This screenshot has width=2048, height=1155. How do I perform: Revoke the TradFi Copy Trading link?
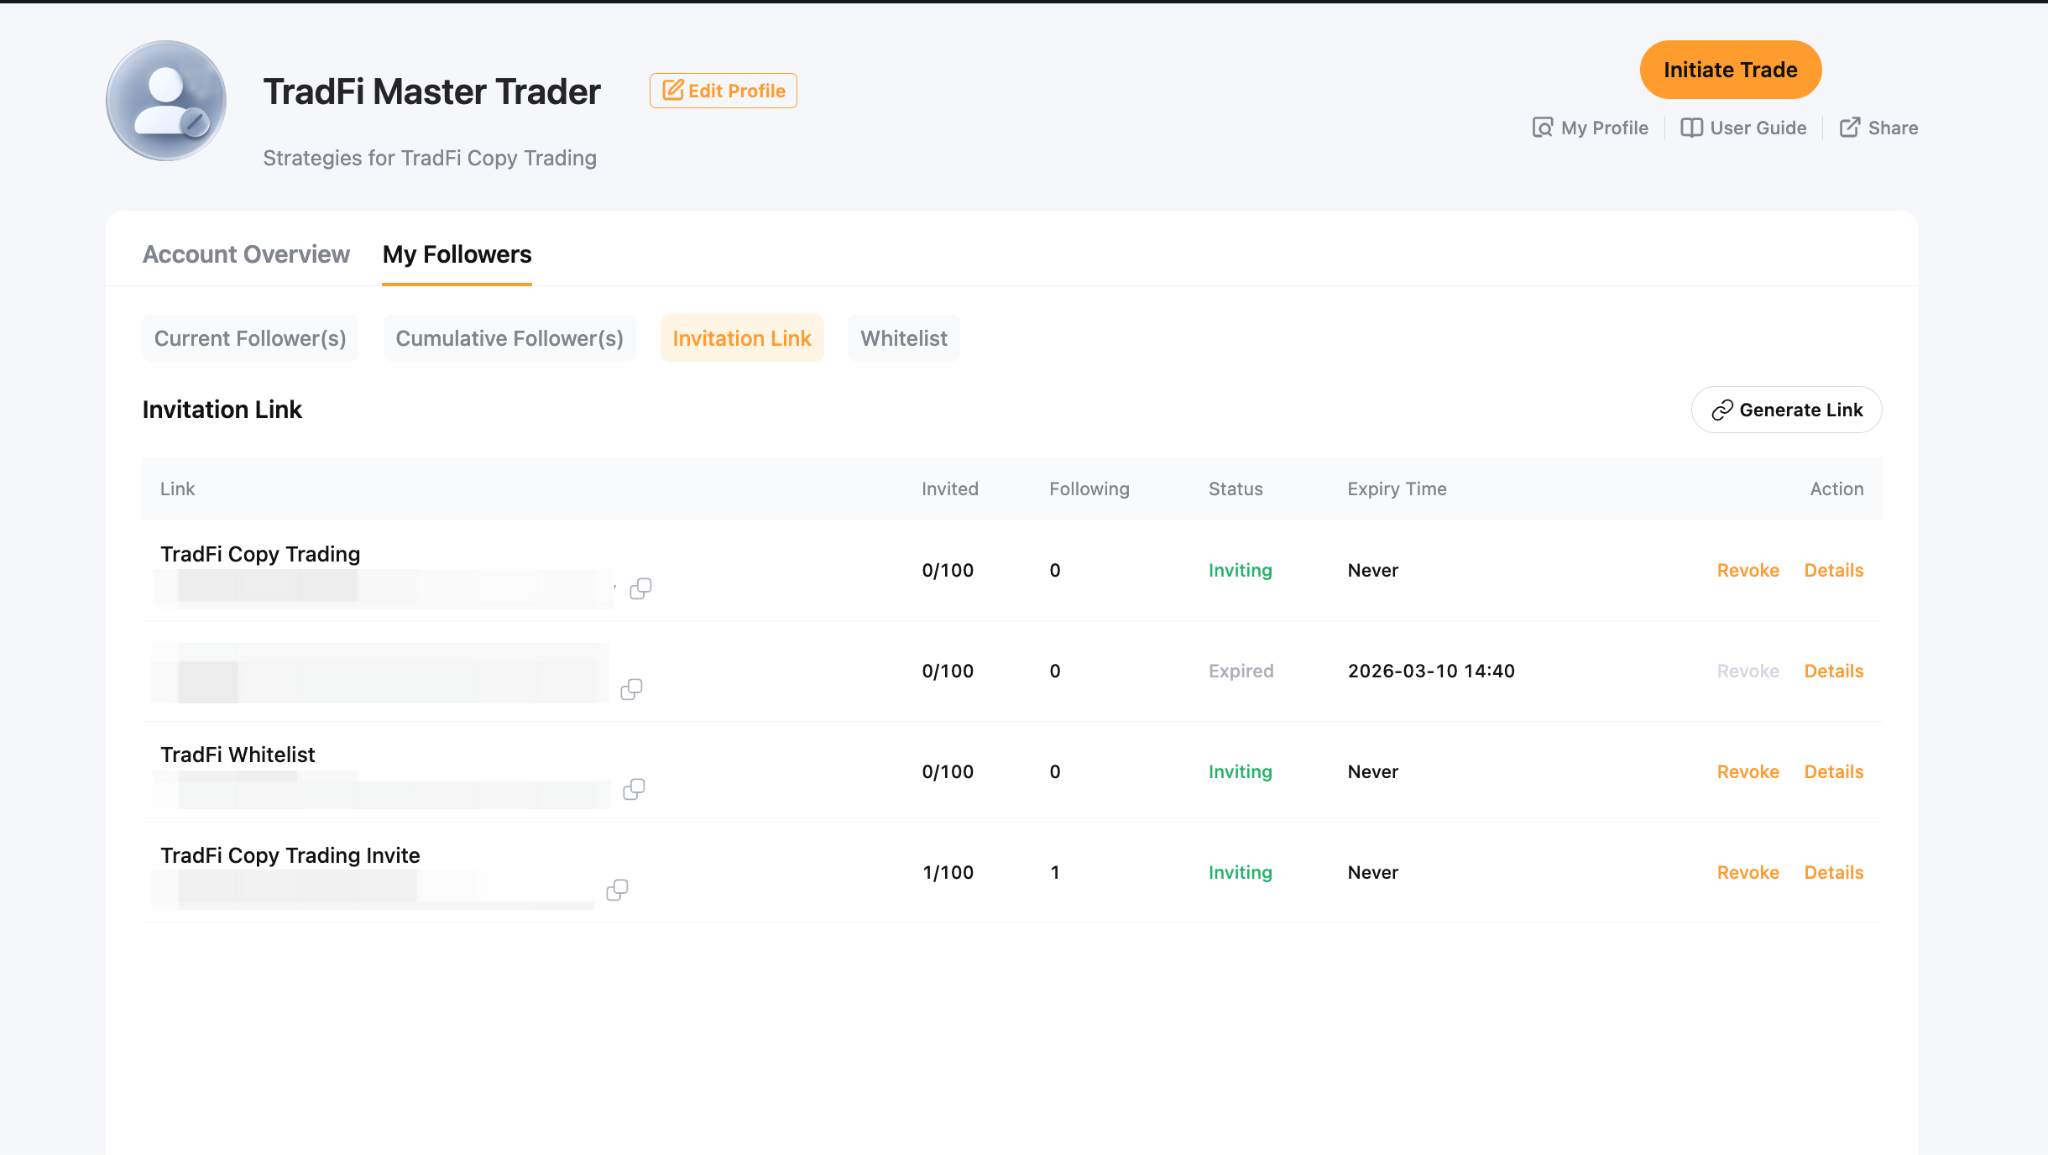[1747, 571]
